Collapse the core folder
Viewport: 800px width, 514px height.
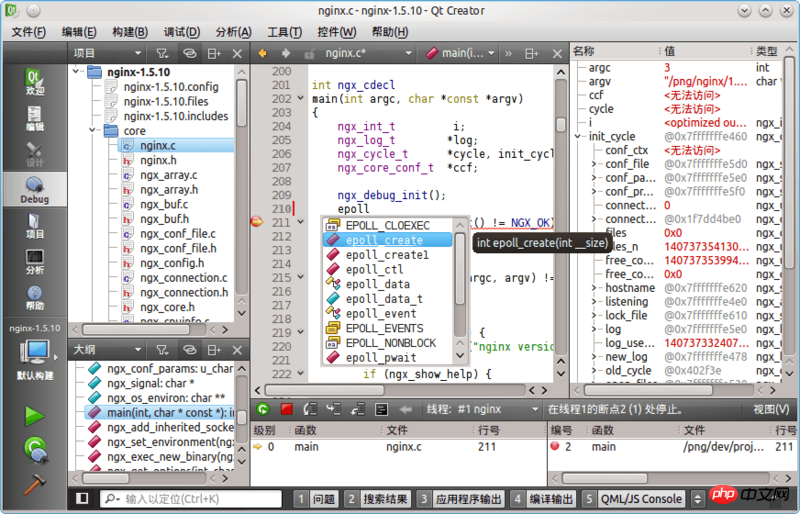pyautogui.click(x=92, y=131)
